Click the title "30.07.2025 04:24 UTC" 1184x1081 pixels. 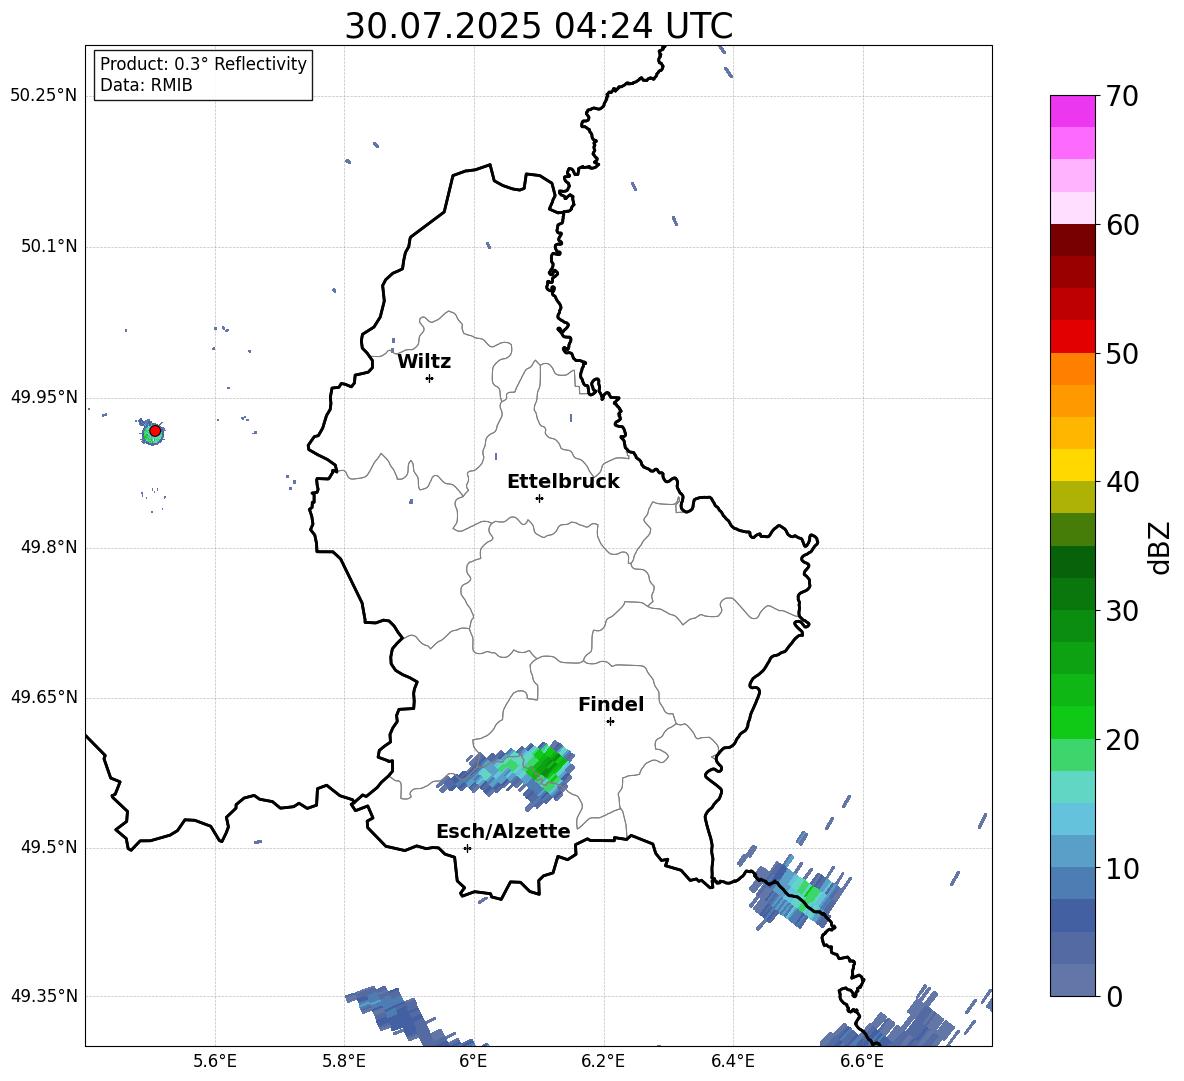point(538,26)
